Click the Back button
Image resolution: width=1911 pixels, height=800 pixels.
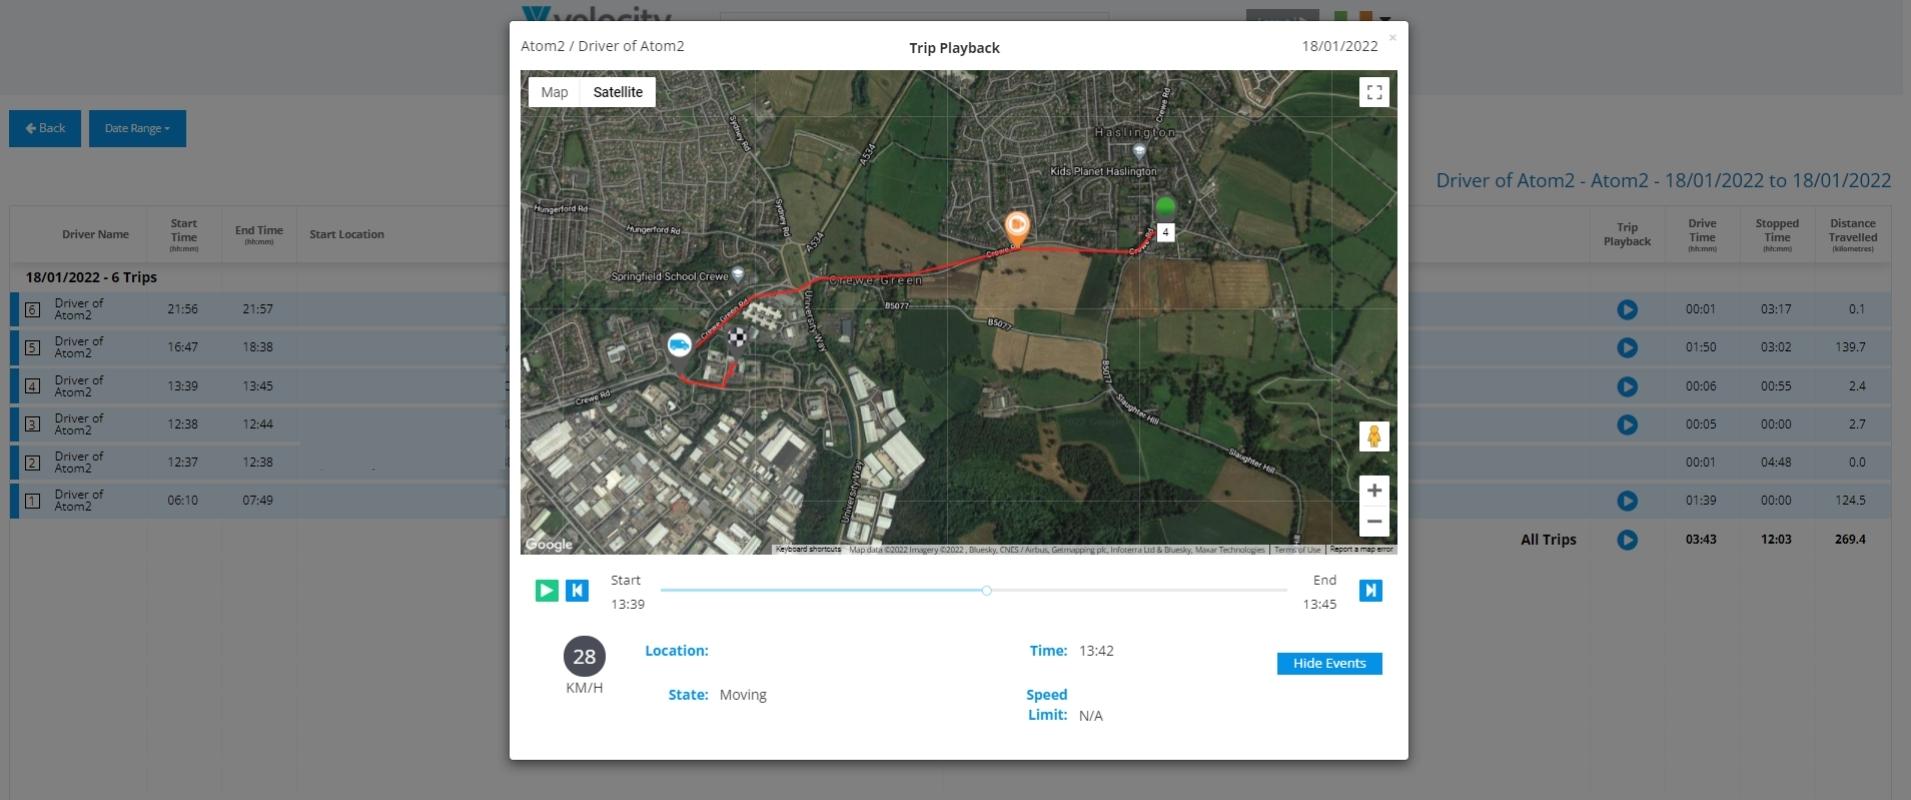45,128
